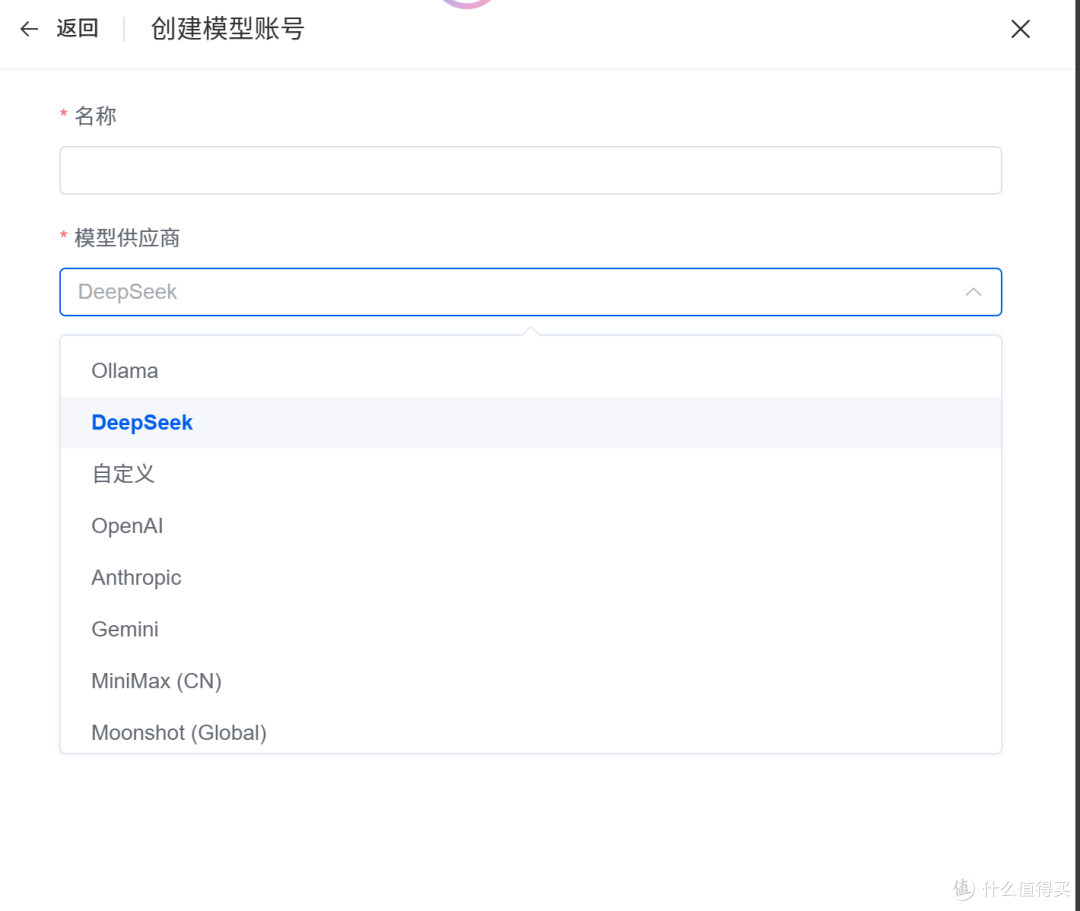Collapse the provider list using the chevron
Viewport: 1080px width, 911px height.
(972, 292)
